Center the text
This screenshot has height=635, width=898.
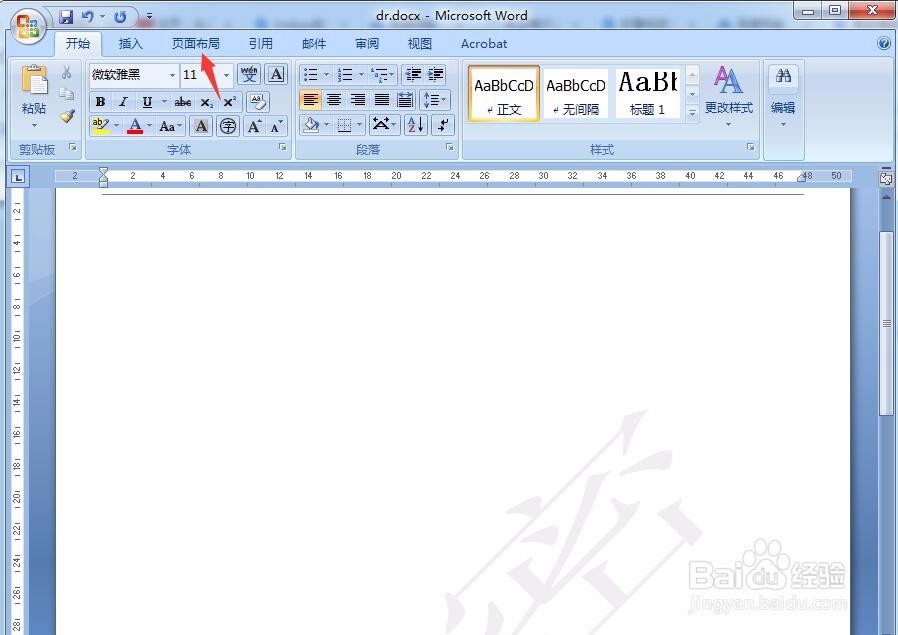point(334,100)
